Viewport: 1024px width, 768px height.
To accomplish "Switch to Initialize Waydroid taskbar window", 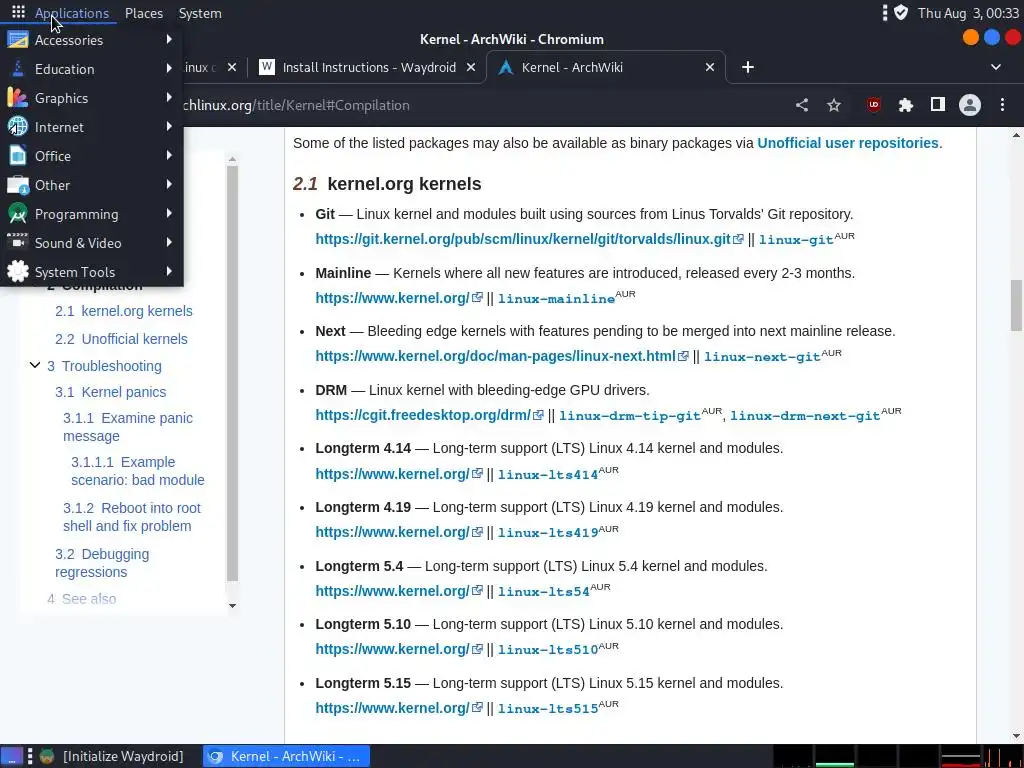I will pos(112,756).
